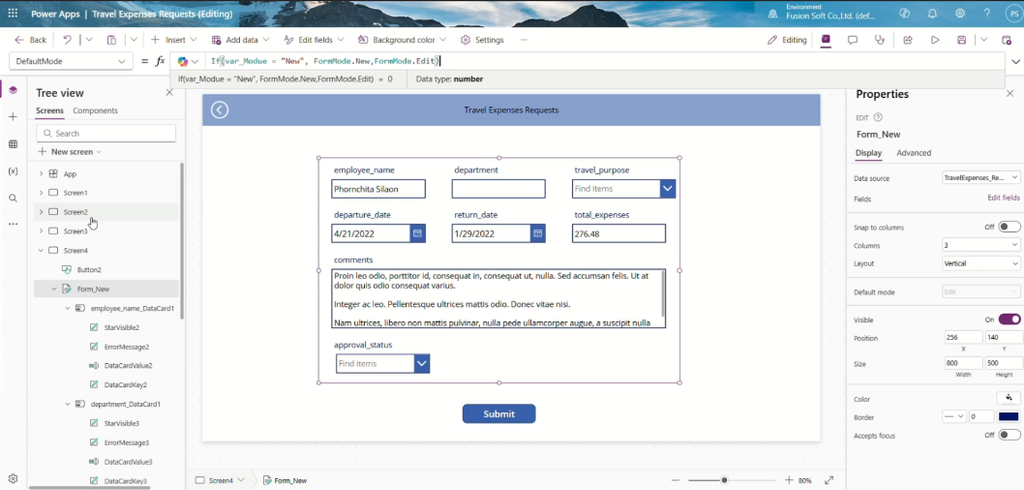Open the DefaultMode property dropdown
Image resolution: width=1024 pixels, height=490 pixels.
69,61
